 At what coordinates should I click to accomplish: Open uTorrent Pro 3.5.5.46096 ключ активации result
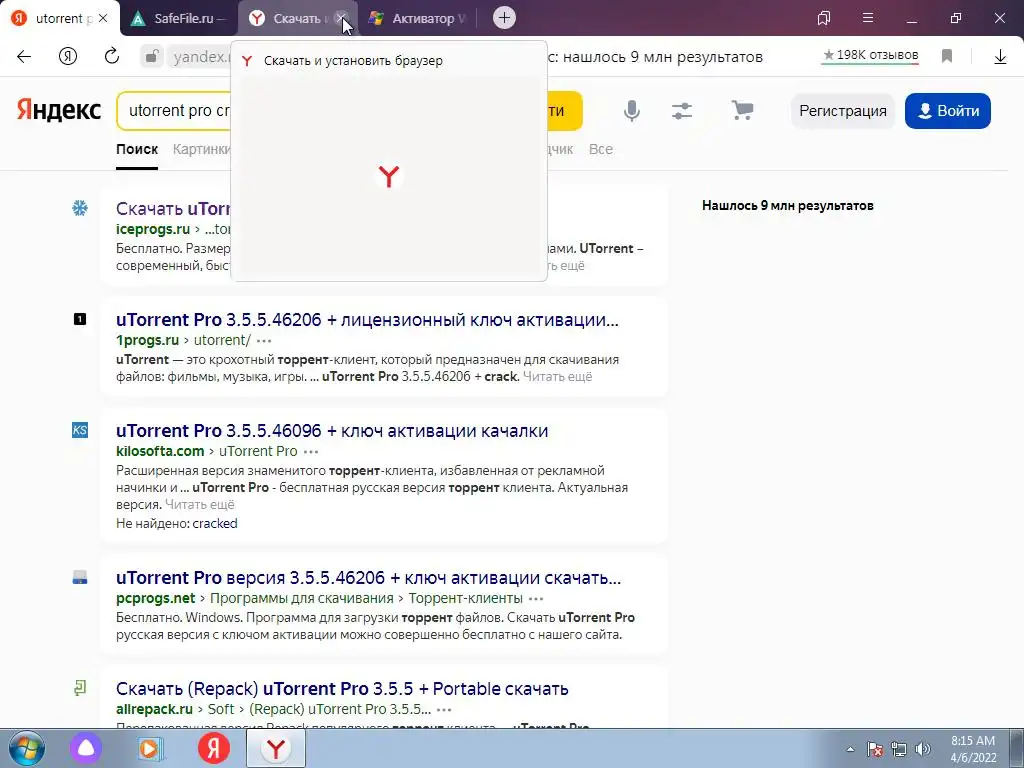point(332,431)
